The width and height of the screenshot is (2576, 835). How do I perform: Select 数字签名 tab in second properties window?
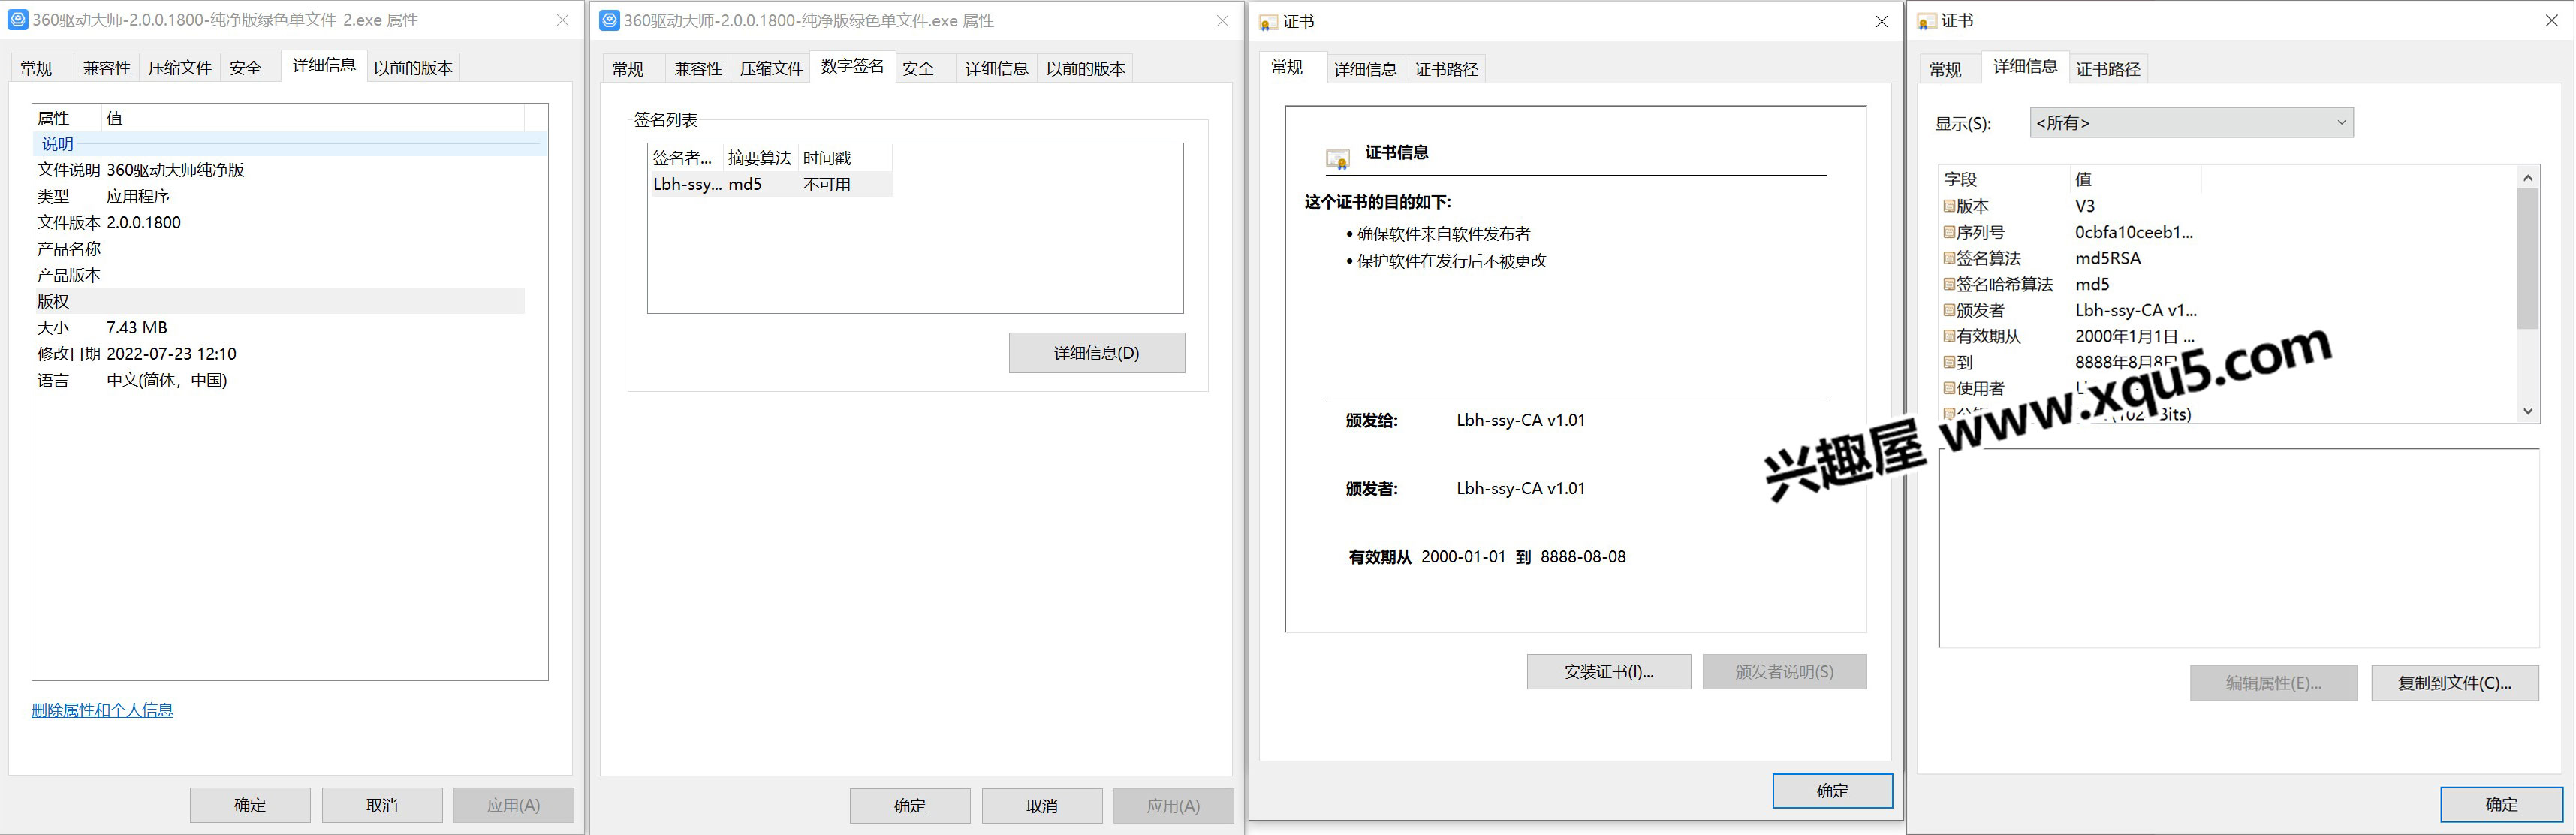point(853,66)
